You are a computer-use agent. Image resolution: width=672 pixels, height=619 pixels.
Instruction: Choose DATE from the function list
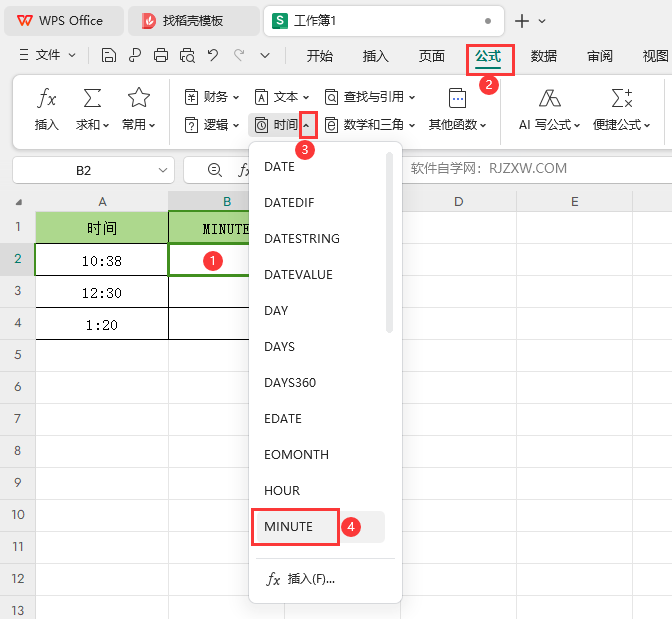coord(320,167)
